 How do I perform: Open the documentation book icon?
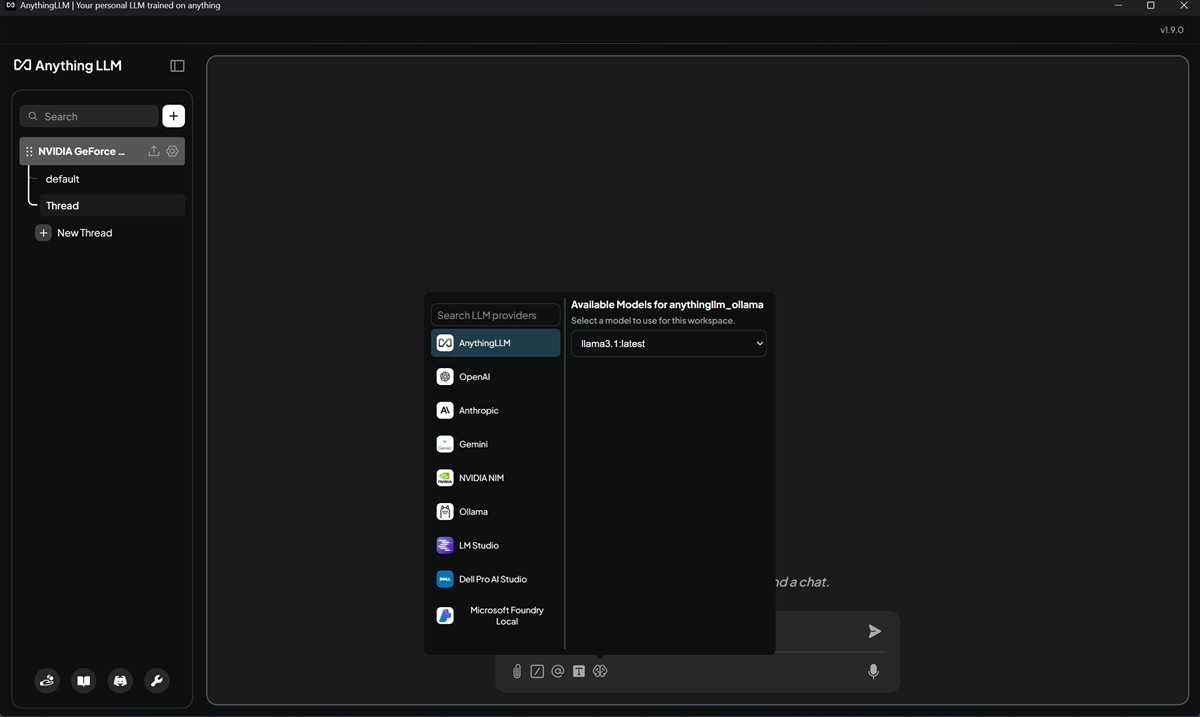(84, 681)
